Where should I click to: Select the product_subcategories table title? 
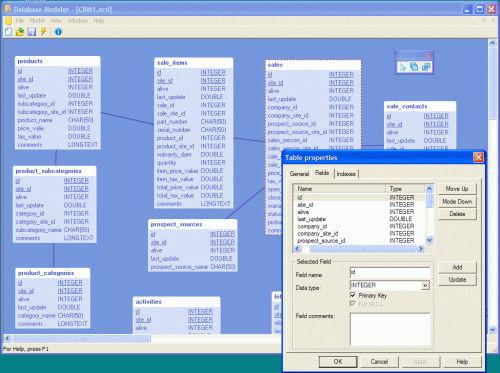pos(48,171)
